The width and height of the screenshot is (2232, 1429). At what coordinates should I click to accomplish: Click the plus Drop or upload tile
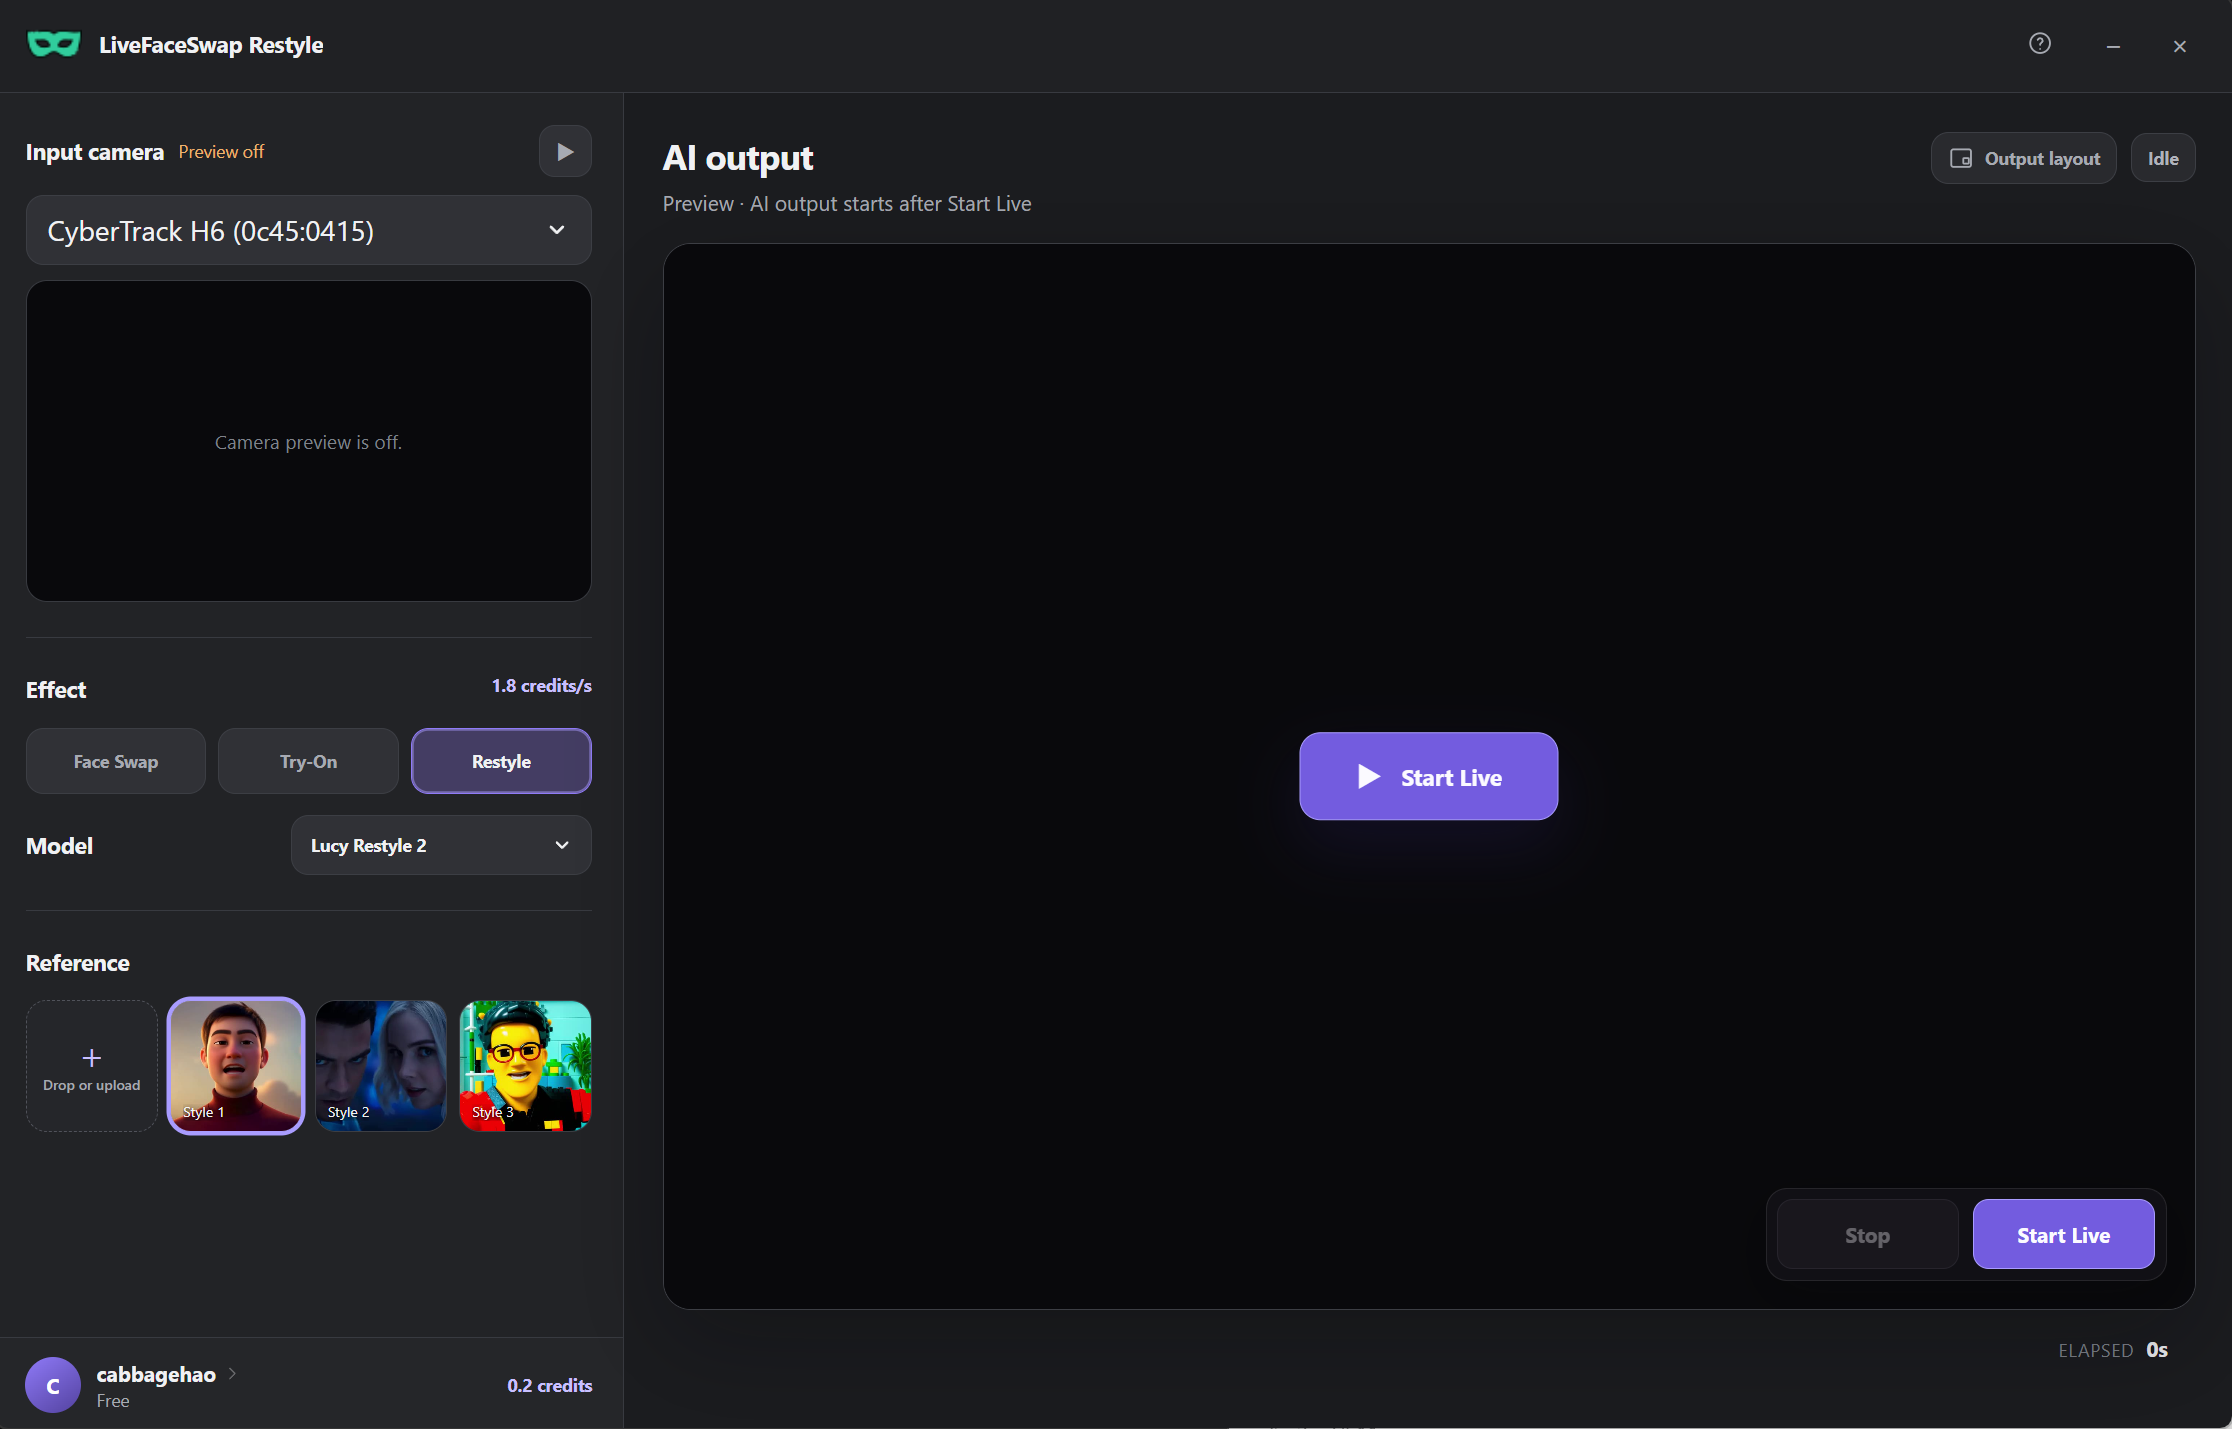[x=92, y=1066]
